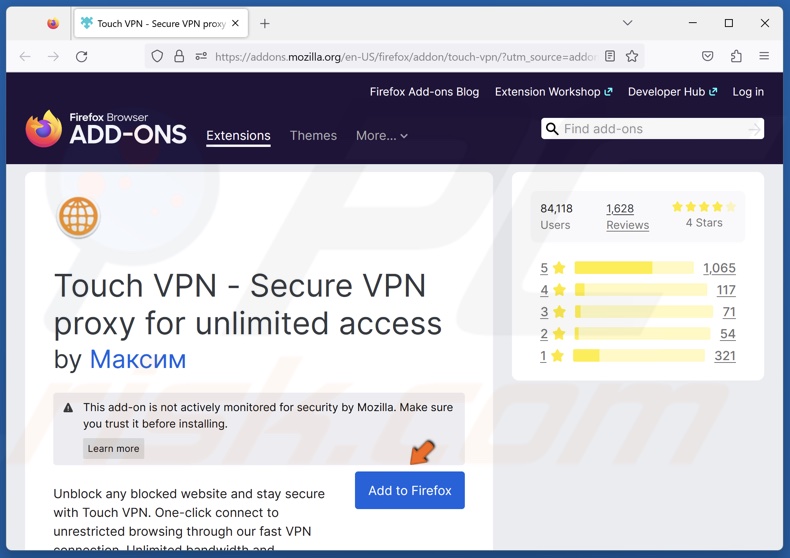Open the 1,628 Reviews link

coord(627,216)
